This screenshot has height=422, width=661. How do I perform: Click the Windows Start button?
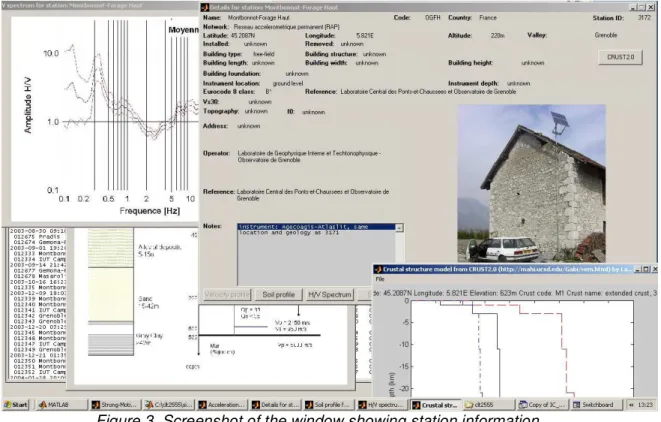[x=16, y=405]
